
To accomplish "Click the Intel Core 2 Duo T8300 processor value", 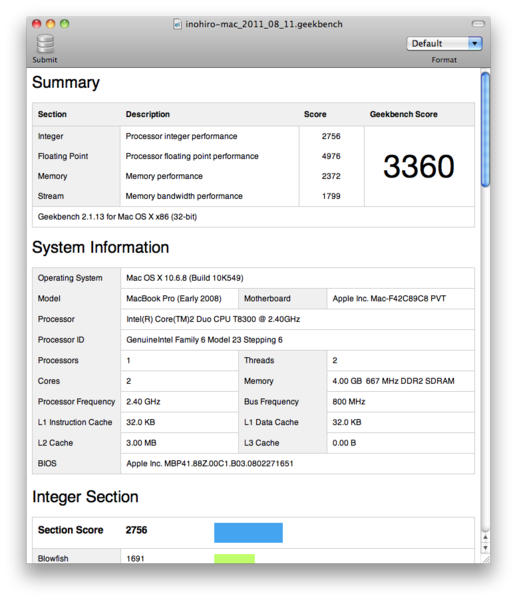I will pos(213,319).
